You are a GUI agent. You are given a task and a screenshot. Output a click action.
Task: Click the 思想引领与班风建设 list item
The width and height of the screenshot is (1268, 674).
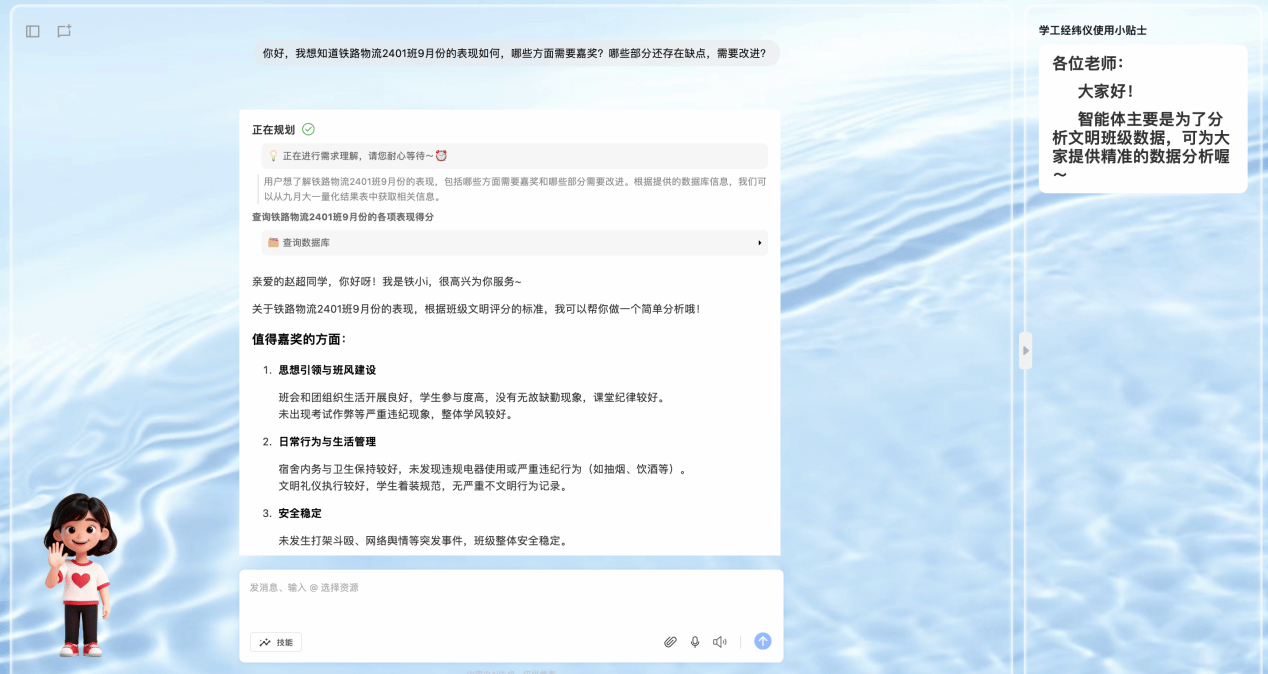point(327,370)
